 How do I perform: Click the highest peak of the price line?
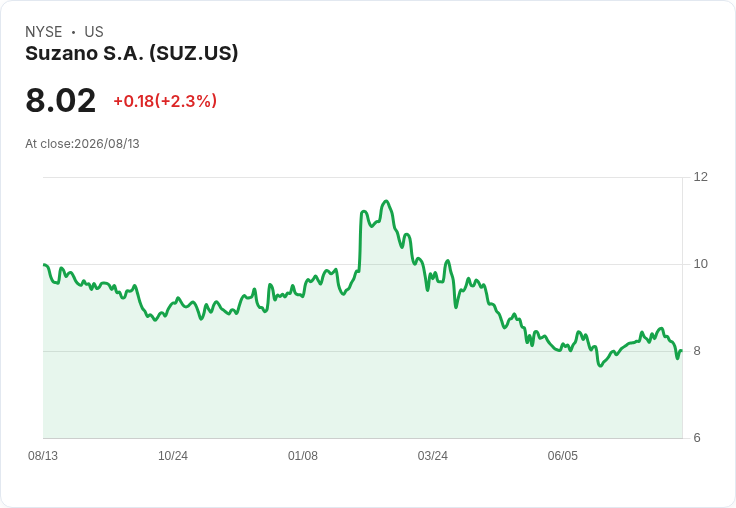(x=386, y=201)
